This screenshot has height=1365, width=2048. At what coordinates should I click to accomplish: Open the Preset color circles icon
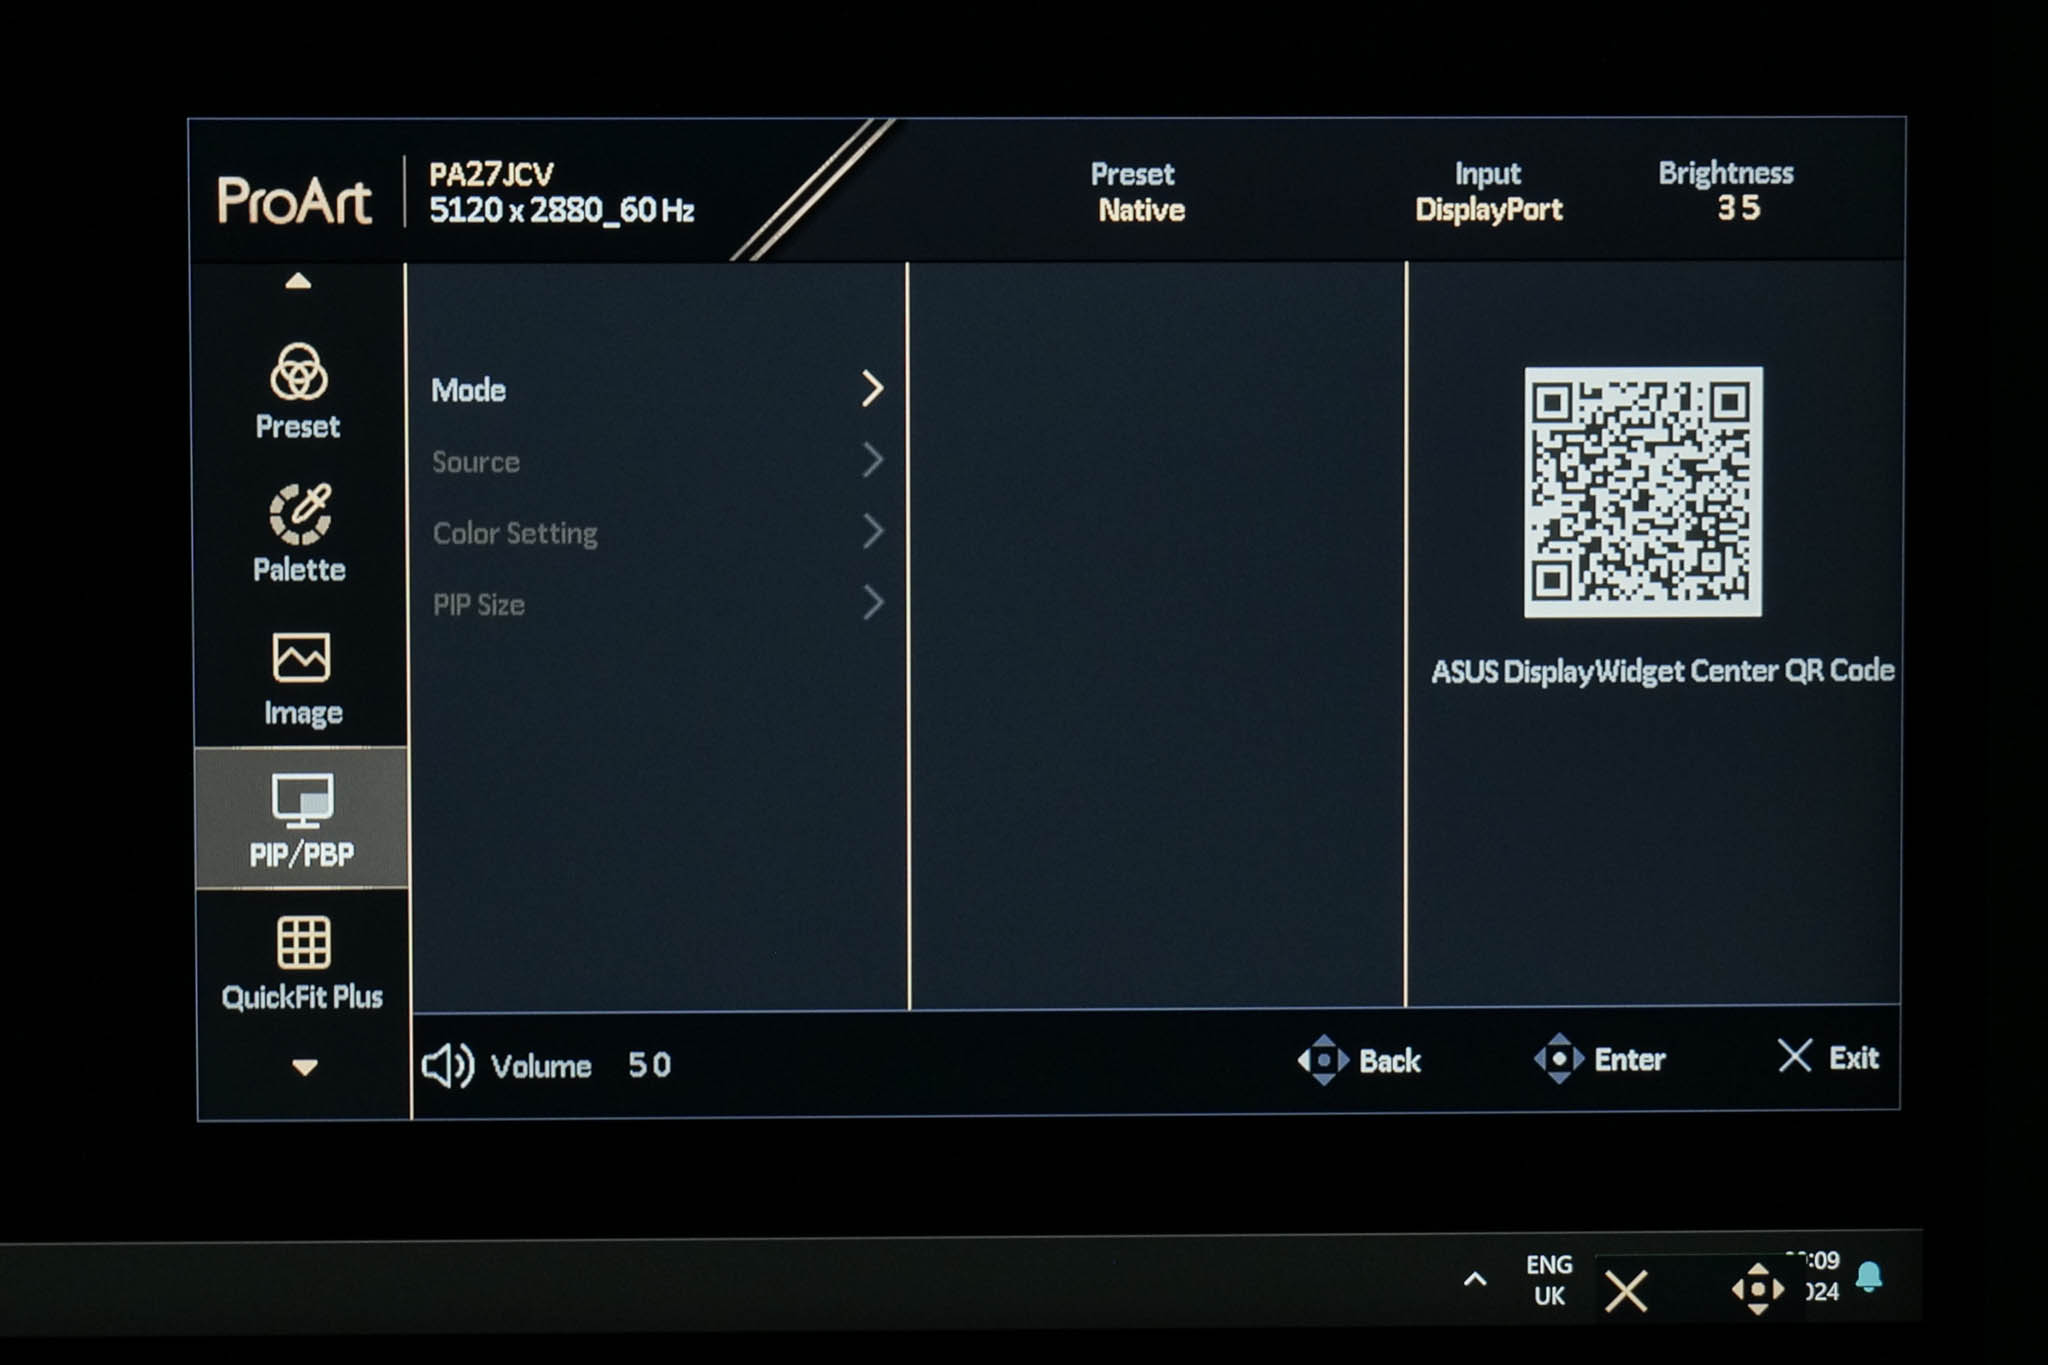[298, 372]
